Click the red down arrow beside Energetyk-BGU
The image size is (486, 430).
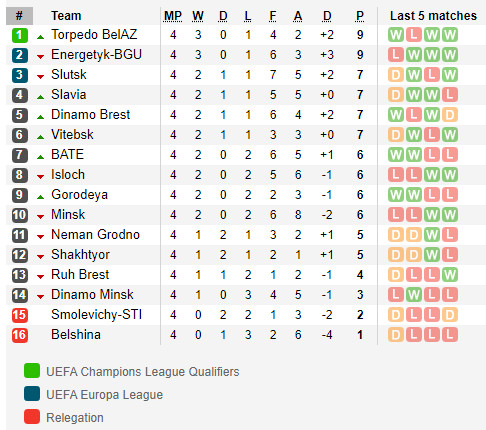[41, 57]
